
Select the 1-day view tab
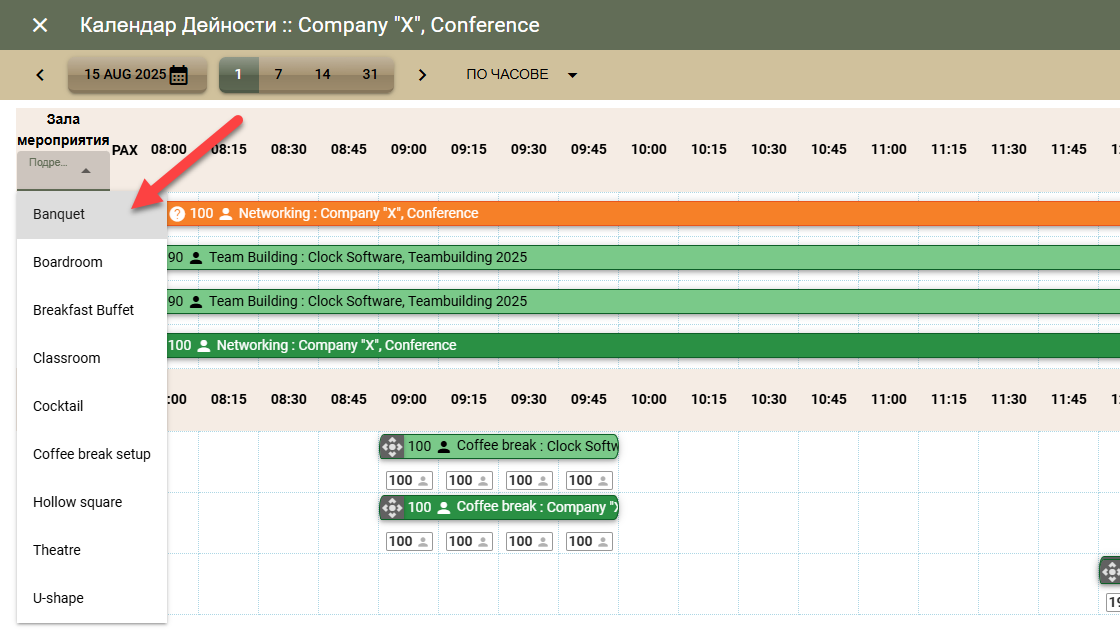pos(239,74)
